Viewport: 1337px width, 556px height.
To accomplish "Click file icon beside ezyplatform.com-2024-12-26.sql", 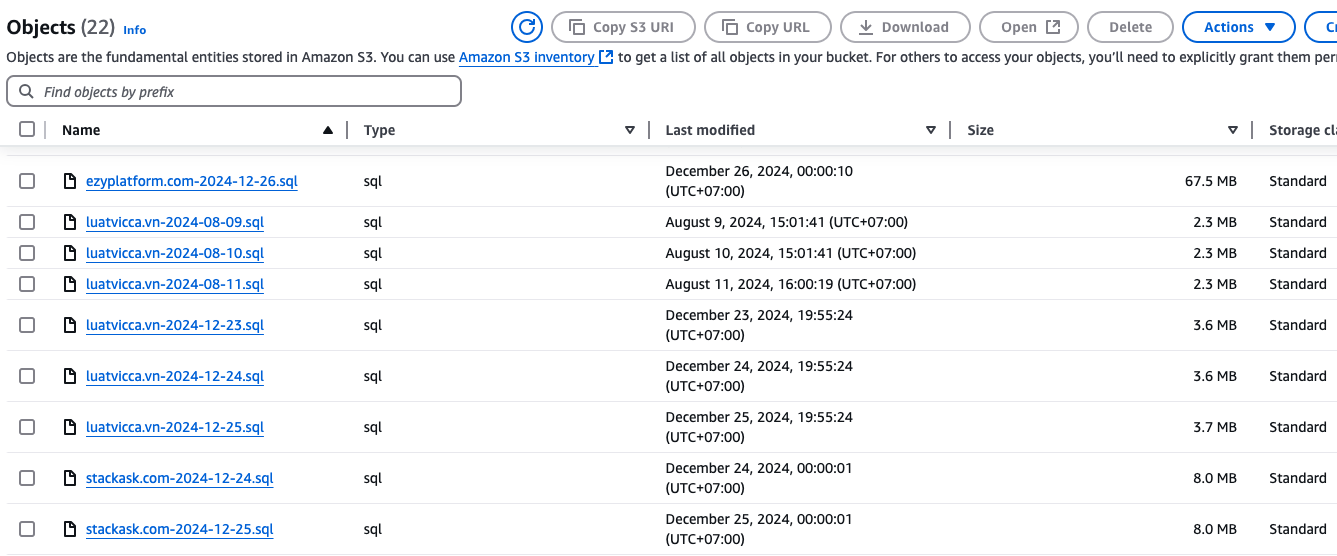I will tap(70, 181).
